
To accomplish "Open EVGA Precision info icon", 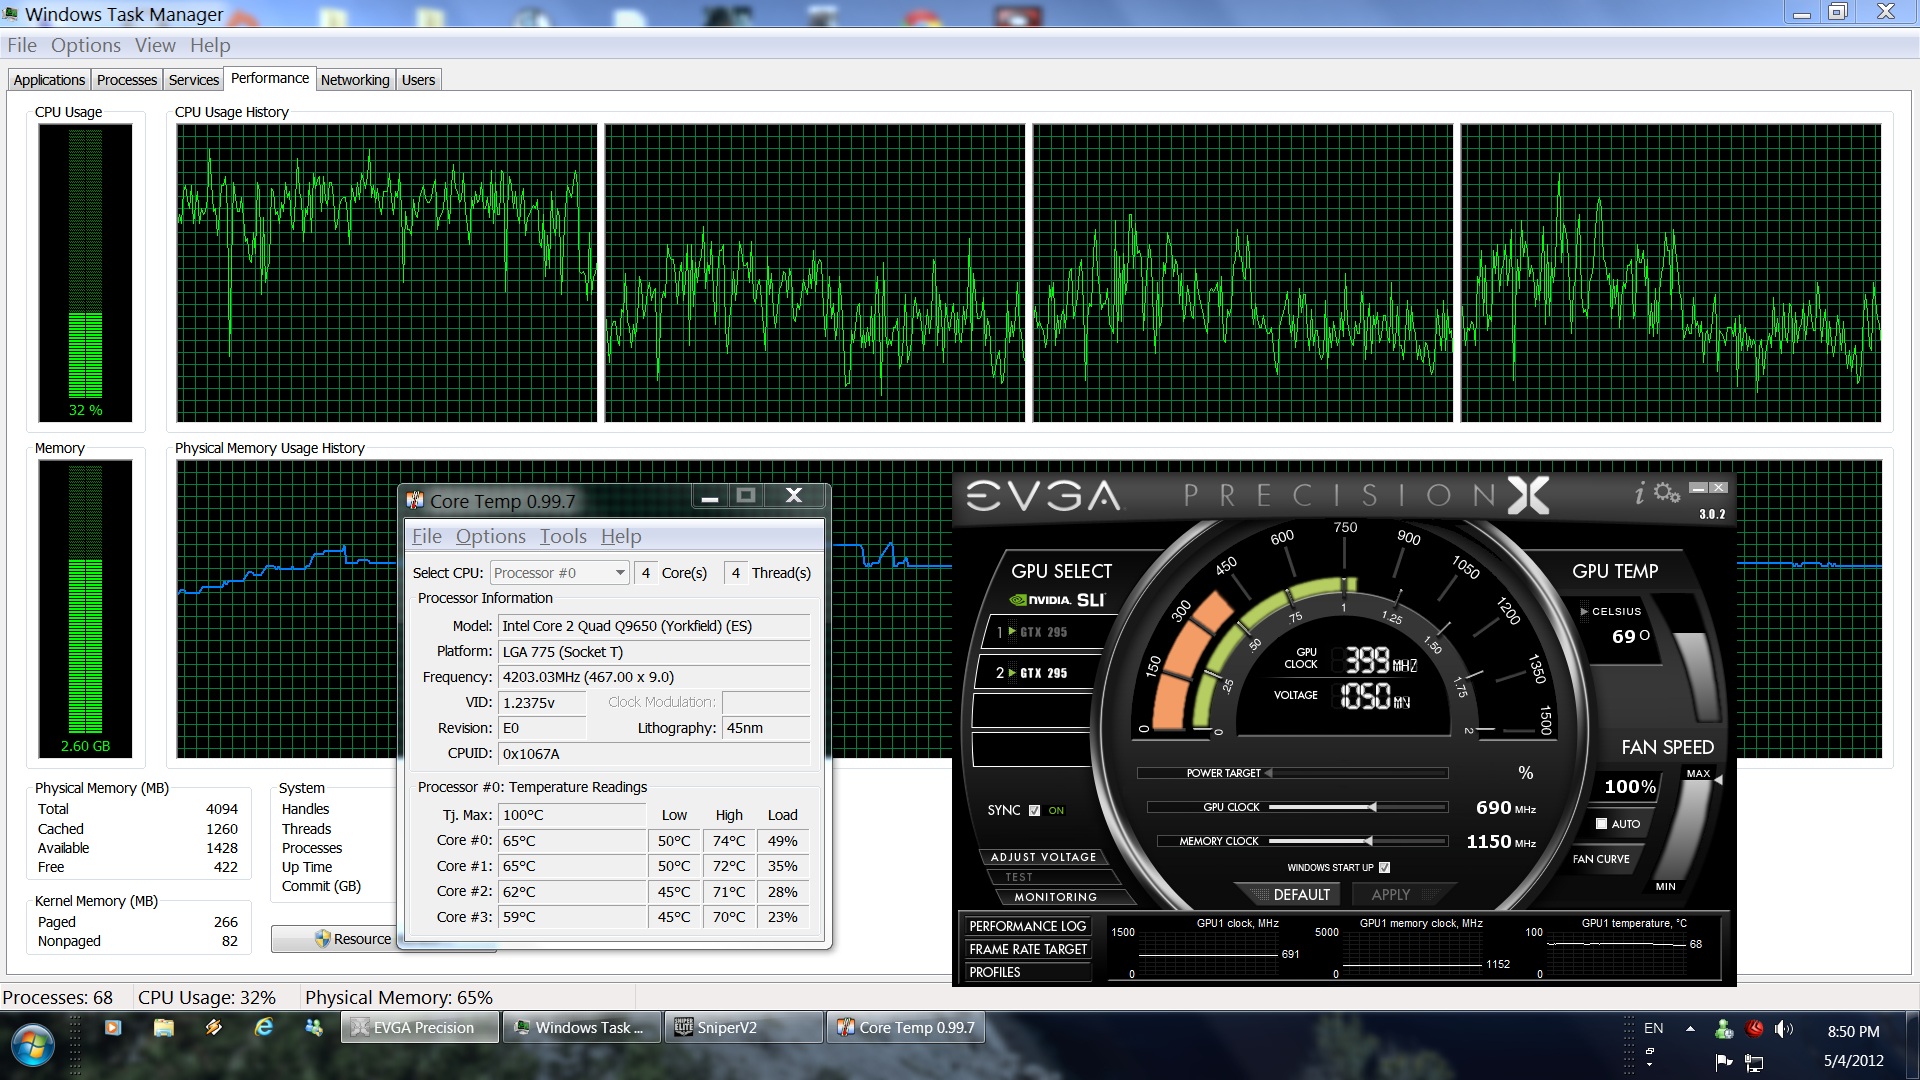I will click(1639, 493).
